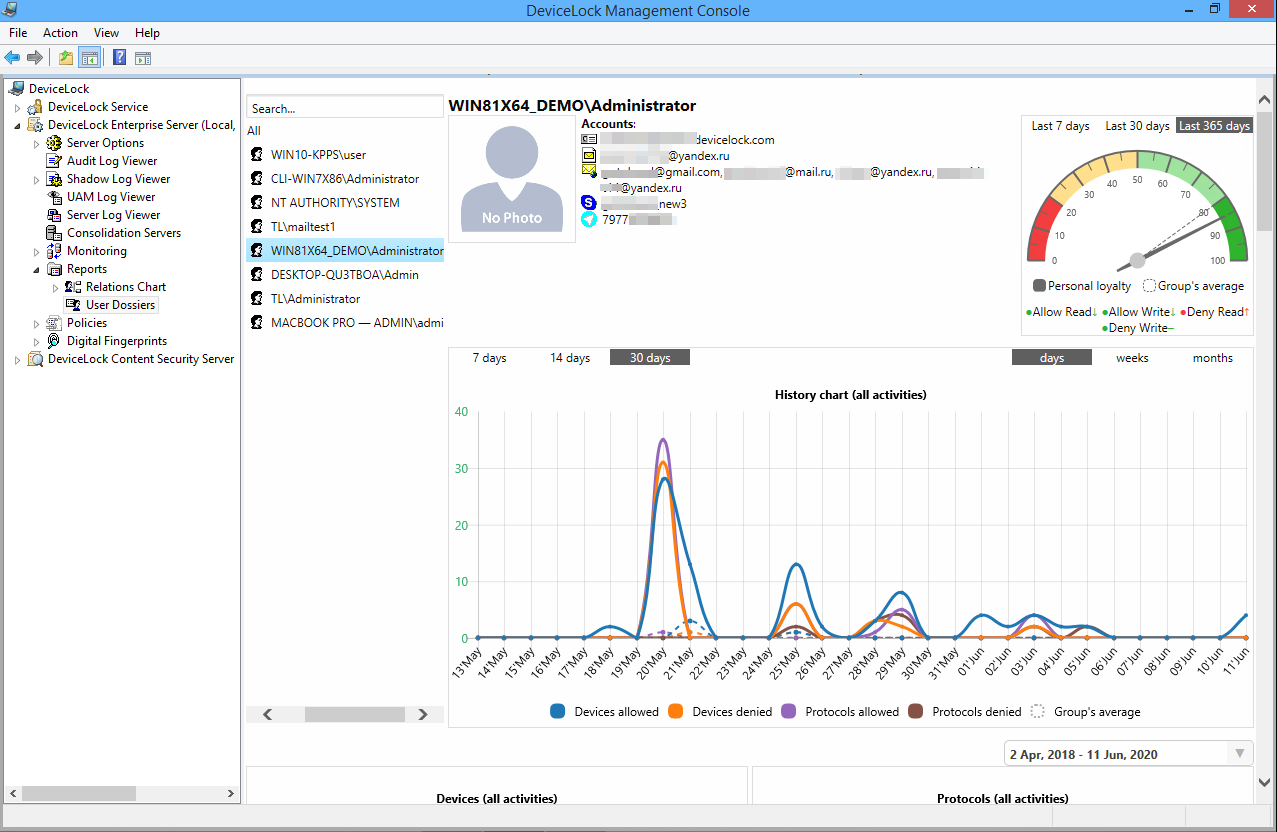This screenshot has width=1277, height=832.
Task: Click the folder up-level toolbar icon
Action: click(x=65, y=58)
